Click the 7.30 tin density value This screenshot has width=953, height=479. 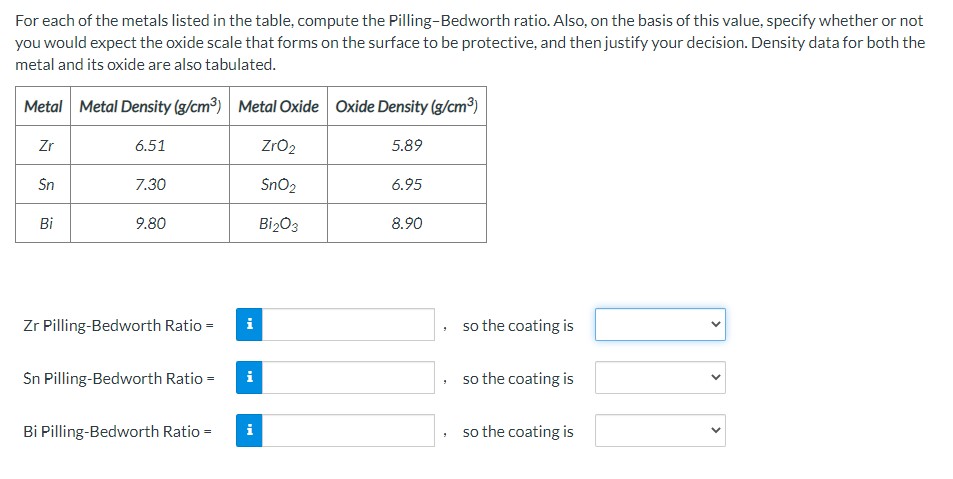tap(150, 185)
